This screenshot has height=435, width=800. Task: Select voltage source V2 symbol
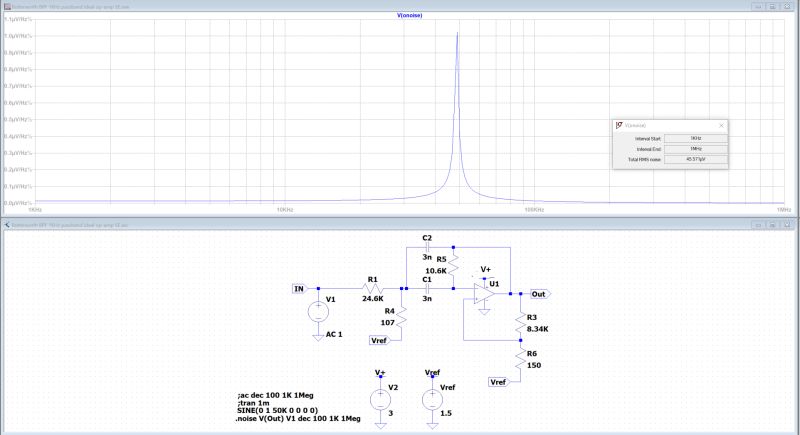(x=380, y=399)
